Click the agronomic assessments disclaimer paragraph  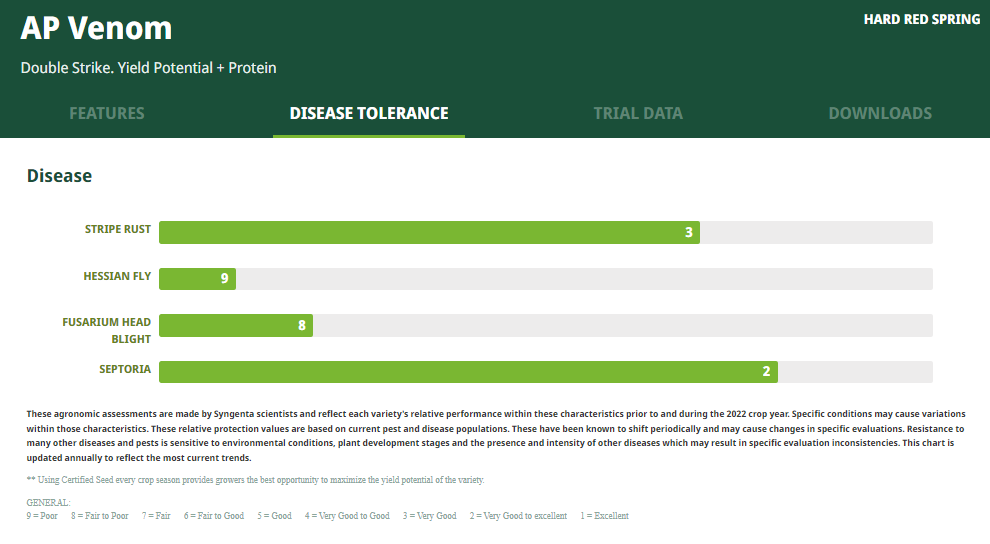pos(496,436)
